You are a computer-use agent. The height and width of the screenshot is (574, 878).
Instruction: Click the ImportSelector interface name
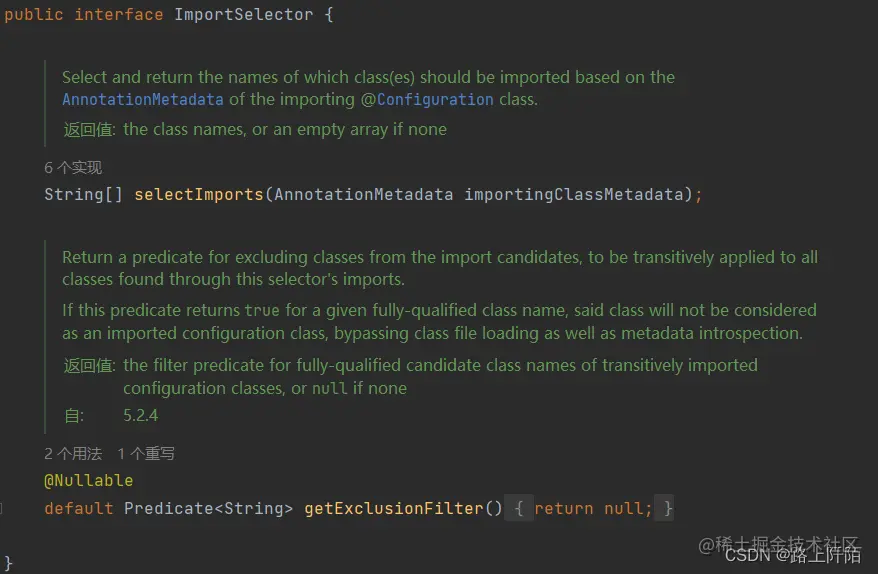(x=244, y=15)
